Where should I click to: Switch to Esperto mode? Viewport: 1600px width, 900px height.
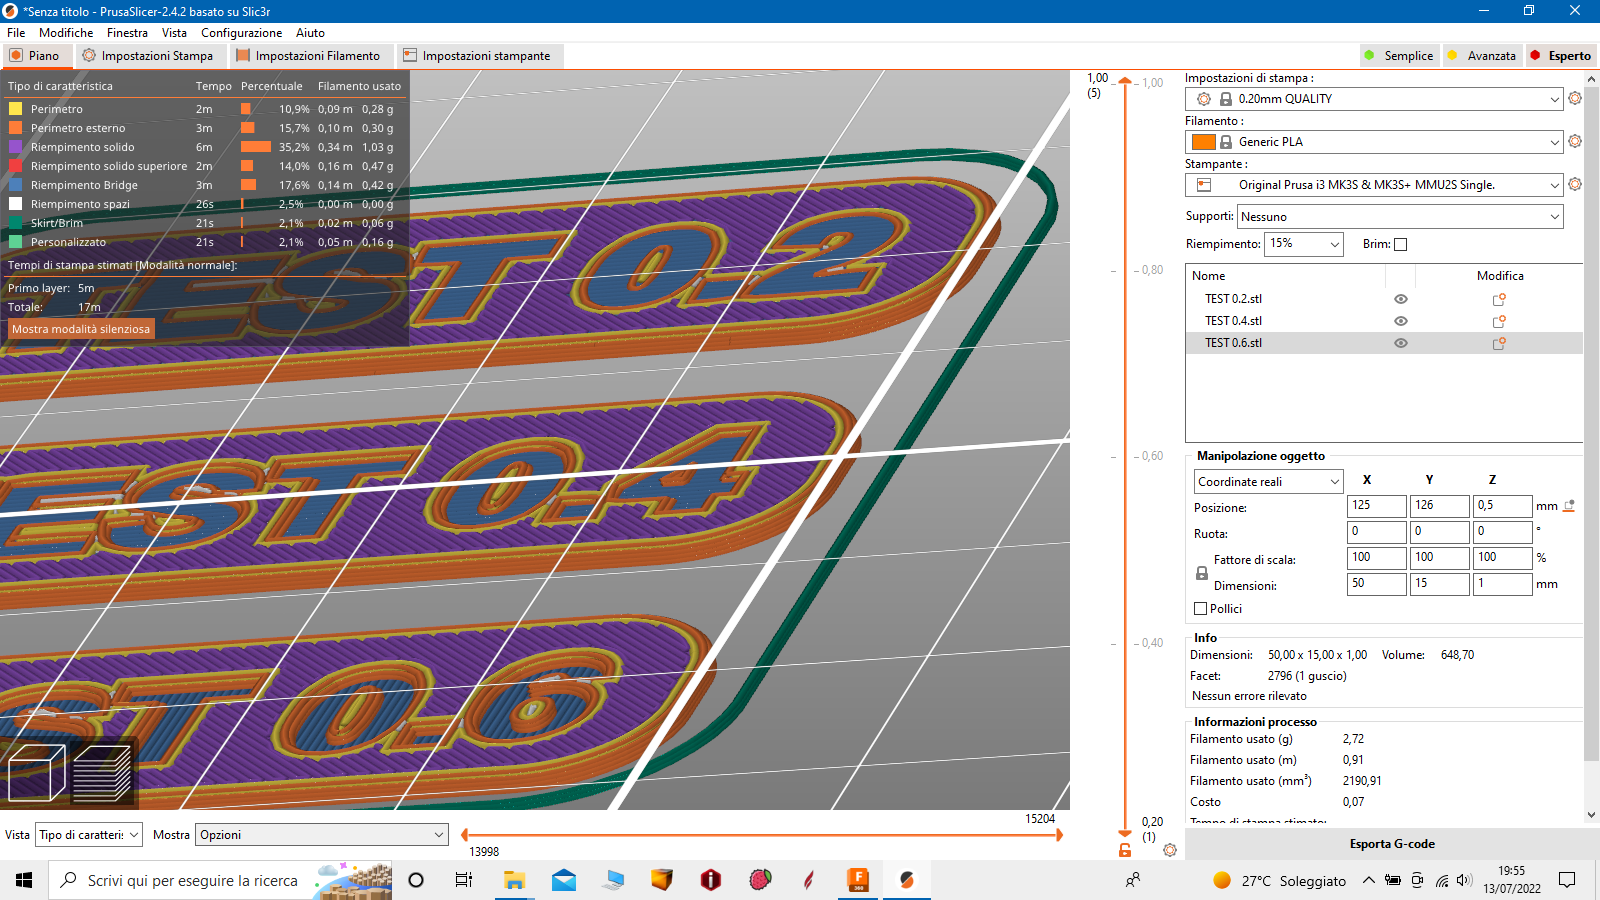[1561, 56]
